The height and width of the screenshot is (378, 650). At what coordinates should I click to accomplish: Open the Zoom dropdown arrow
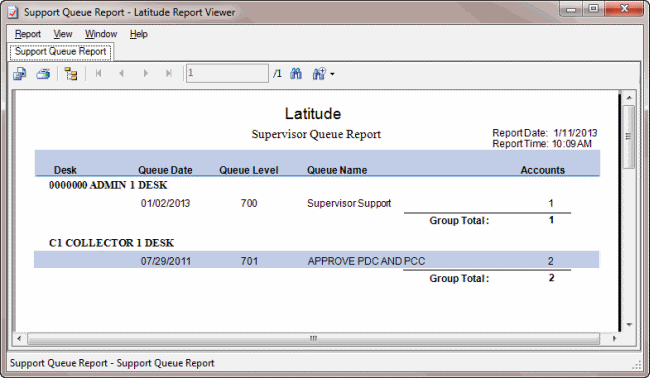(332, 75)
